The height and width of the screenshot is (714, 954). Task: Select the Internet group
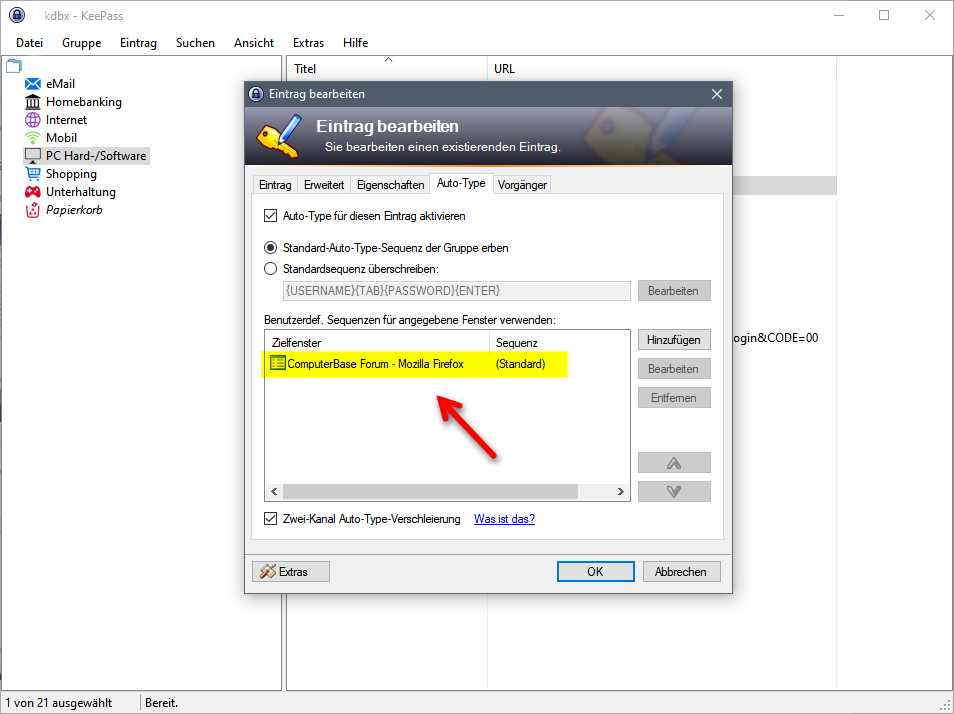[66, 120]
